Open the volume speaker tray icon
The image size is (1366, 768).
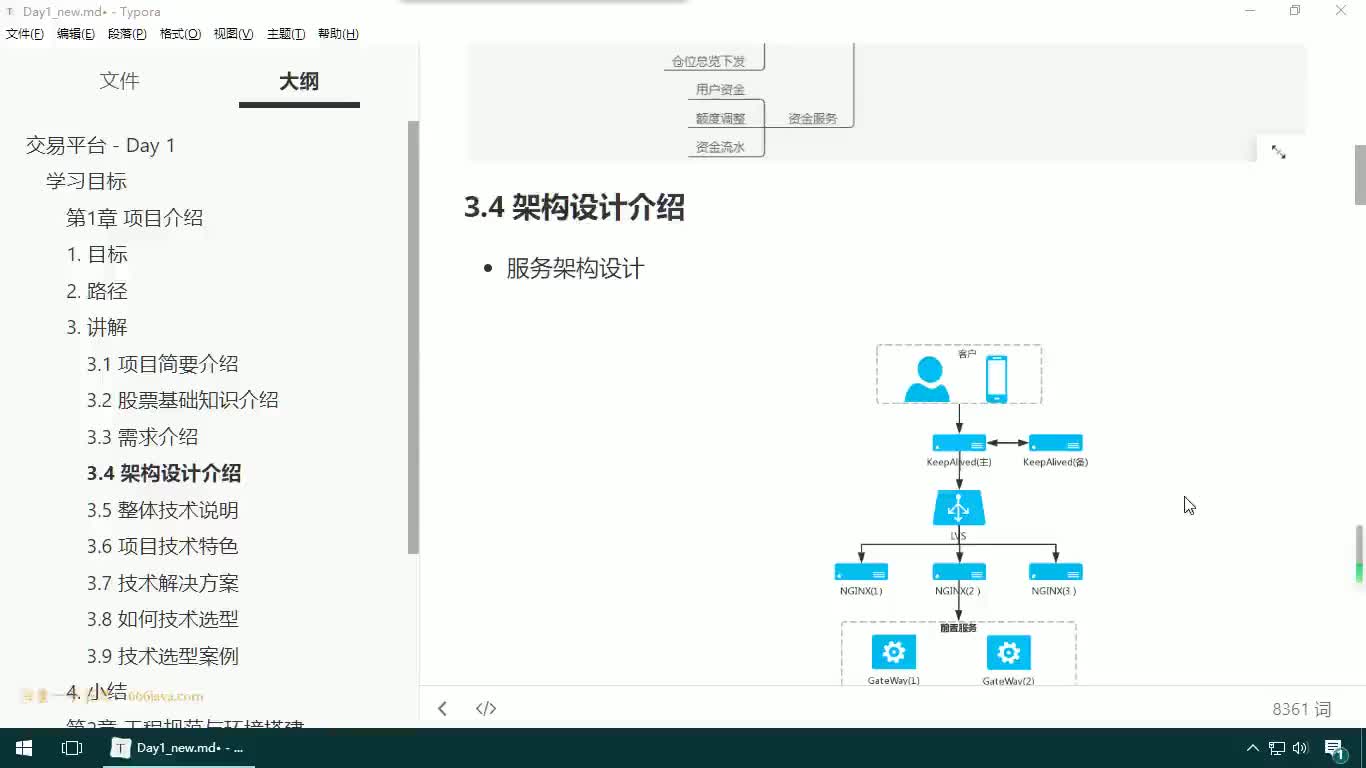point(1301,748)
